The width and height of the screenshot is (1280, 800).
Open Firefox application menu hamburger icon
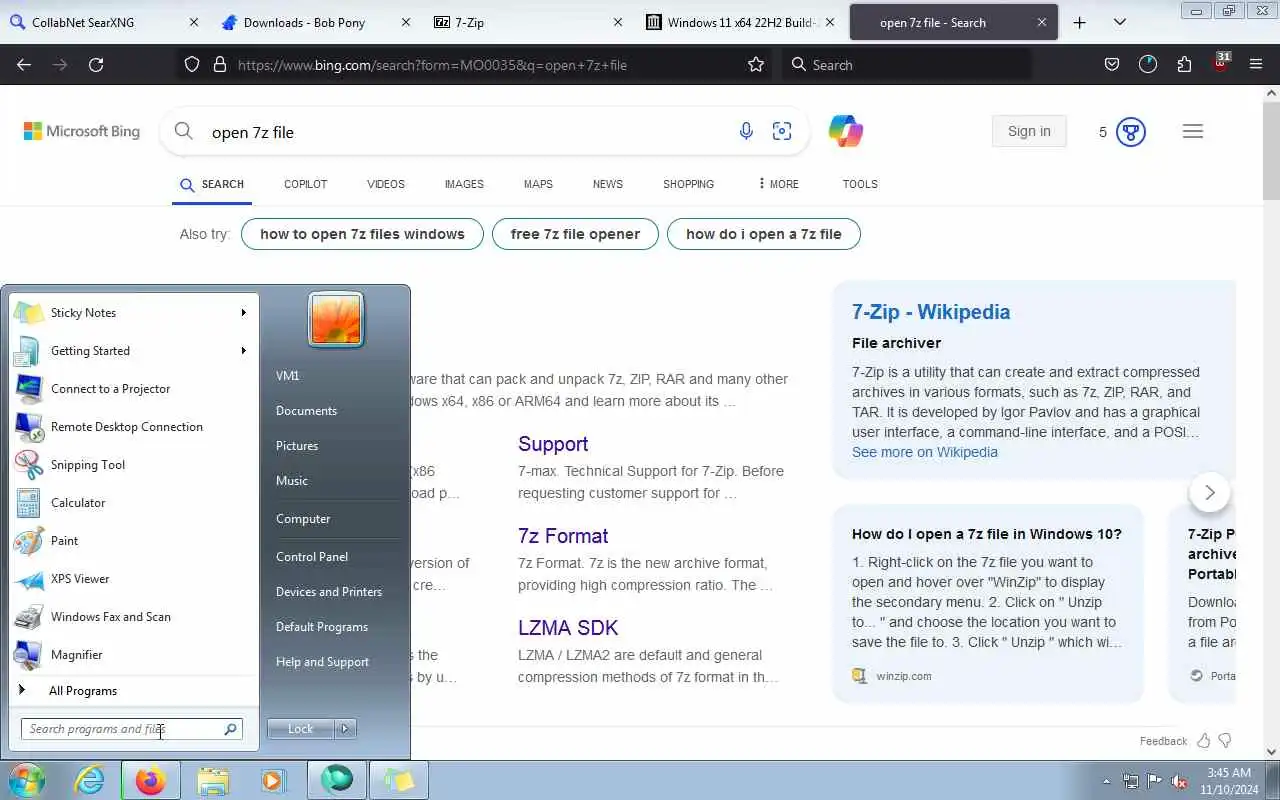click(1256, 65)
